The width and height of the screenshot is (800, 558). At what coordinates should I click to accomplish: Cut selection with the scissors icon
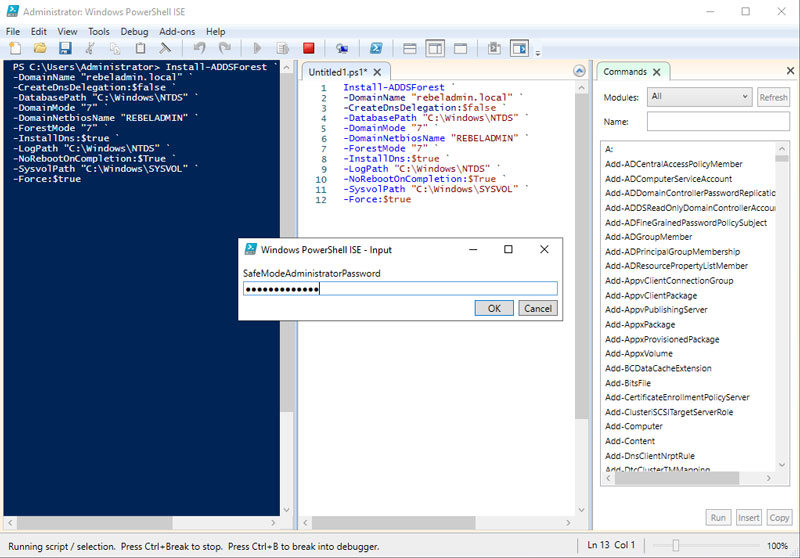[90, 48]
